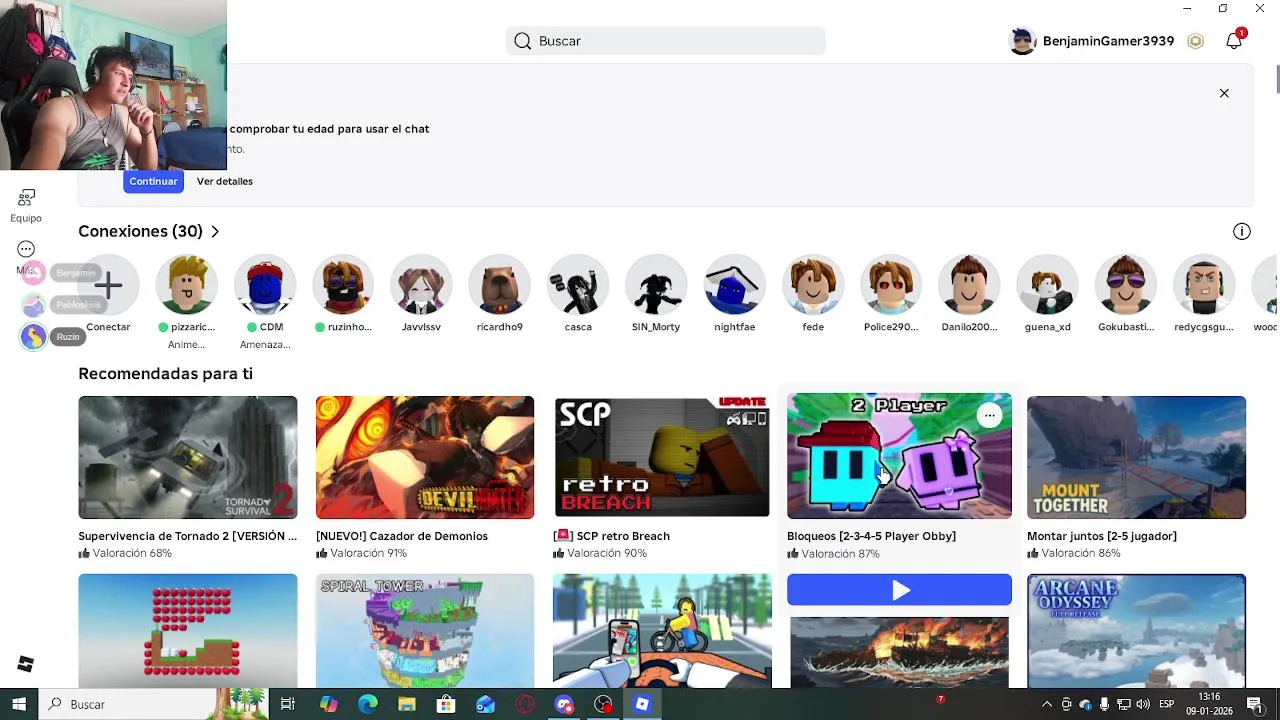Open fede connection avatar
Viewport: 1280px width, 720px height.
click(813, 286)
